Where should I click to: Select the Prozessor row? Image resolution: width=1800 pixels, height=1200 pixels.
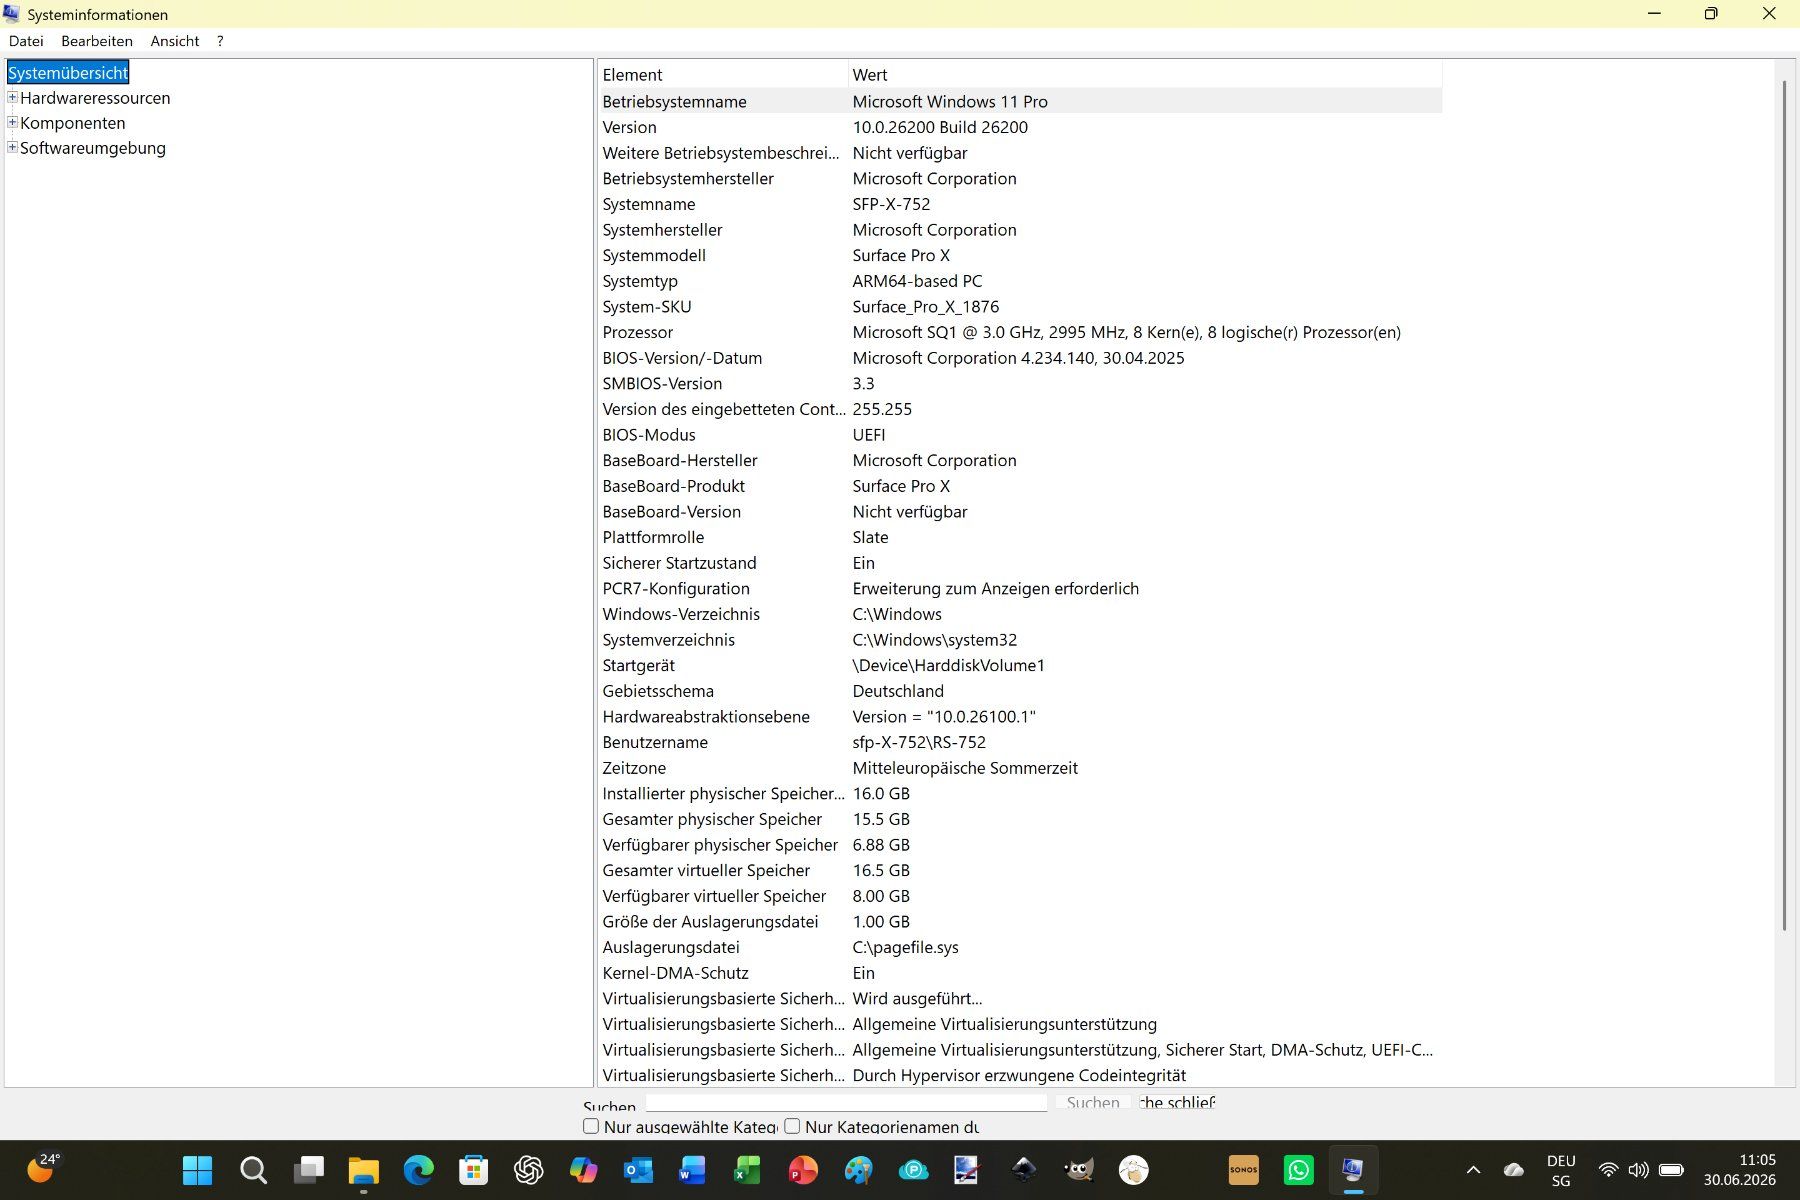[x=1020, y=332]
